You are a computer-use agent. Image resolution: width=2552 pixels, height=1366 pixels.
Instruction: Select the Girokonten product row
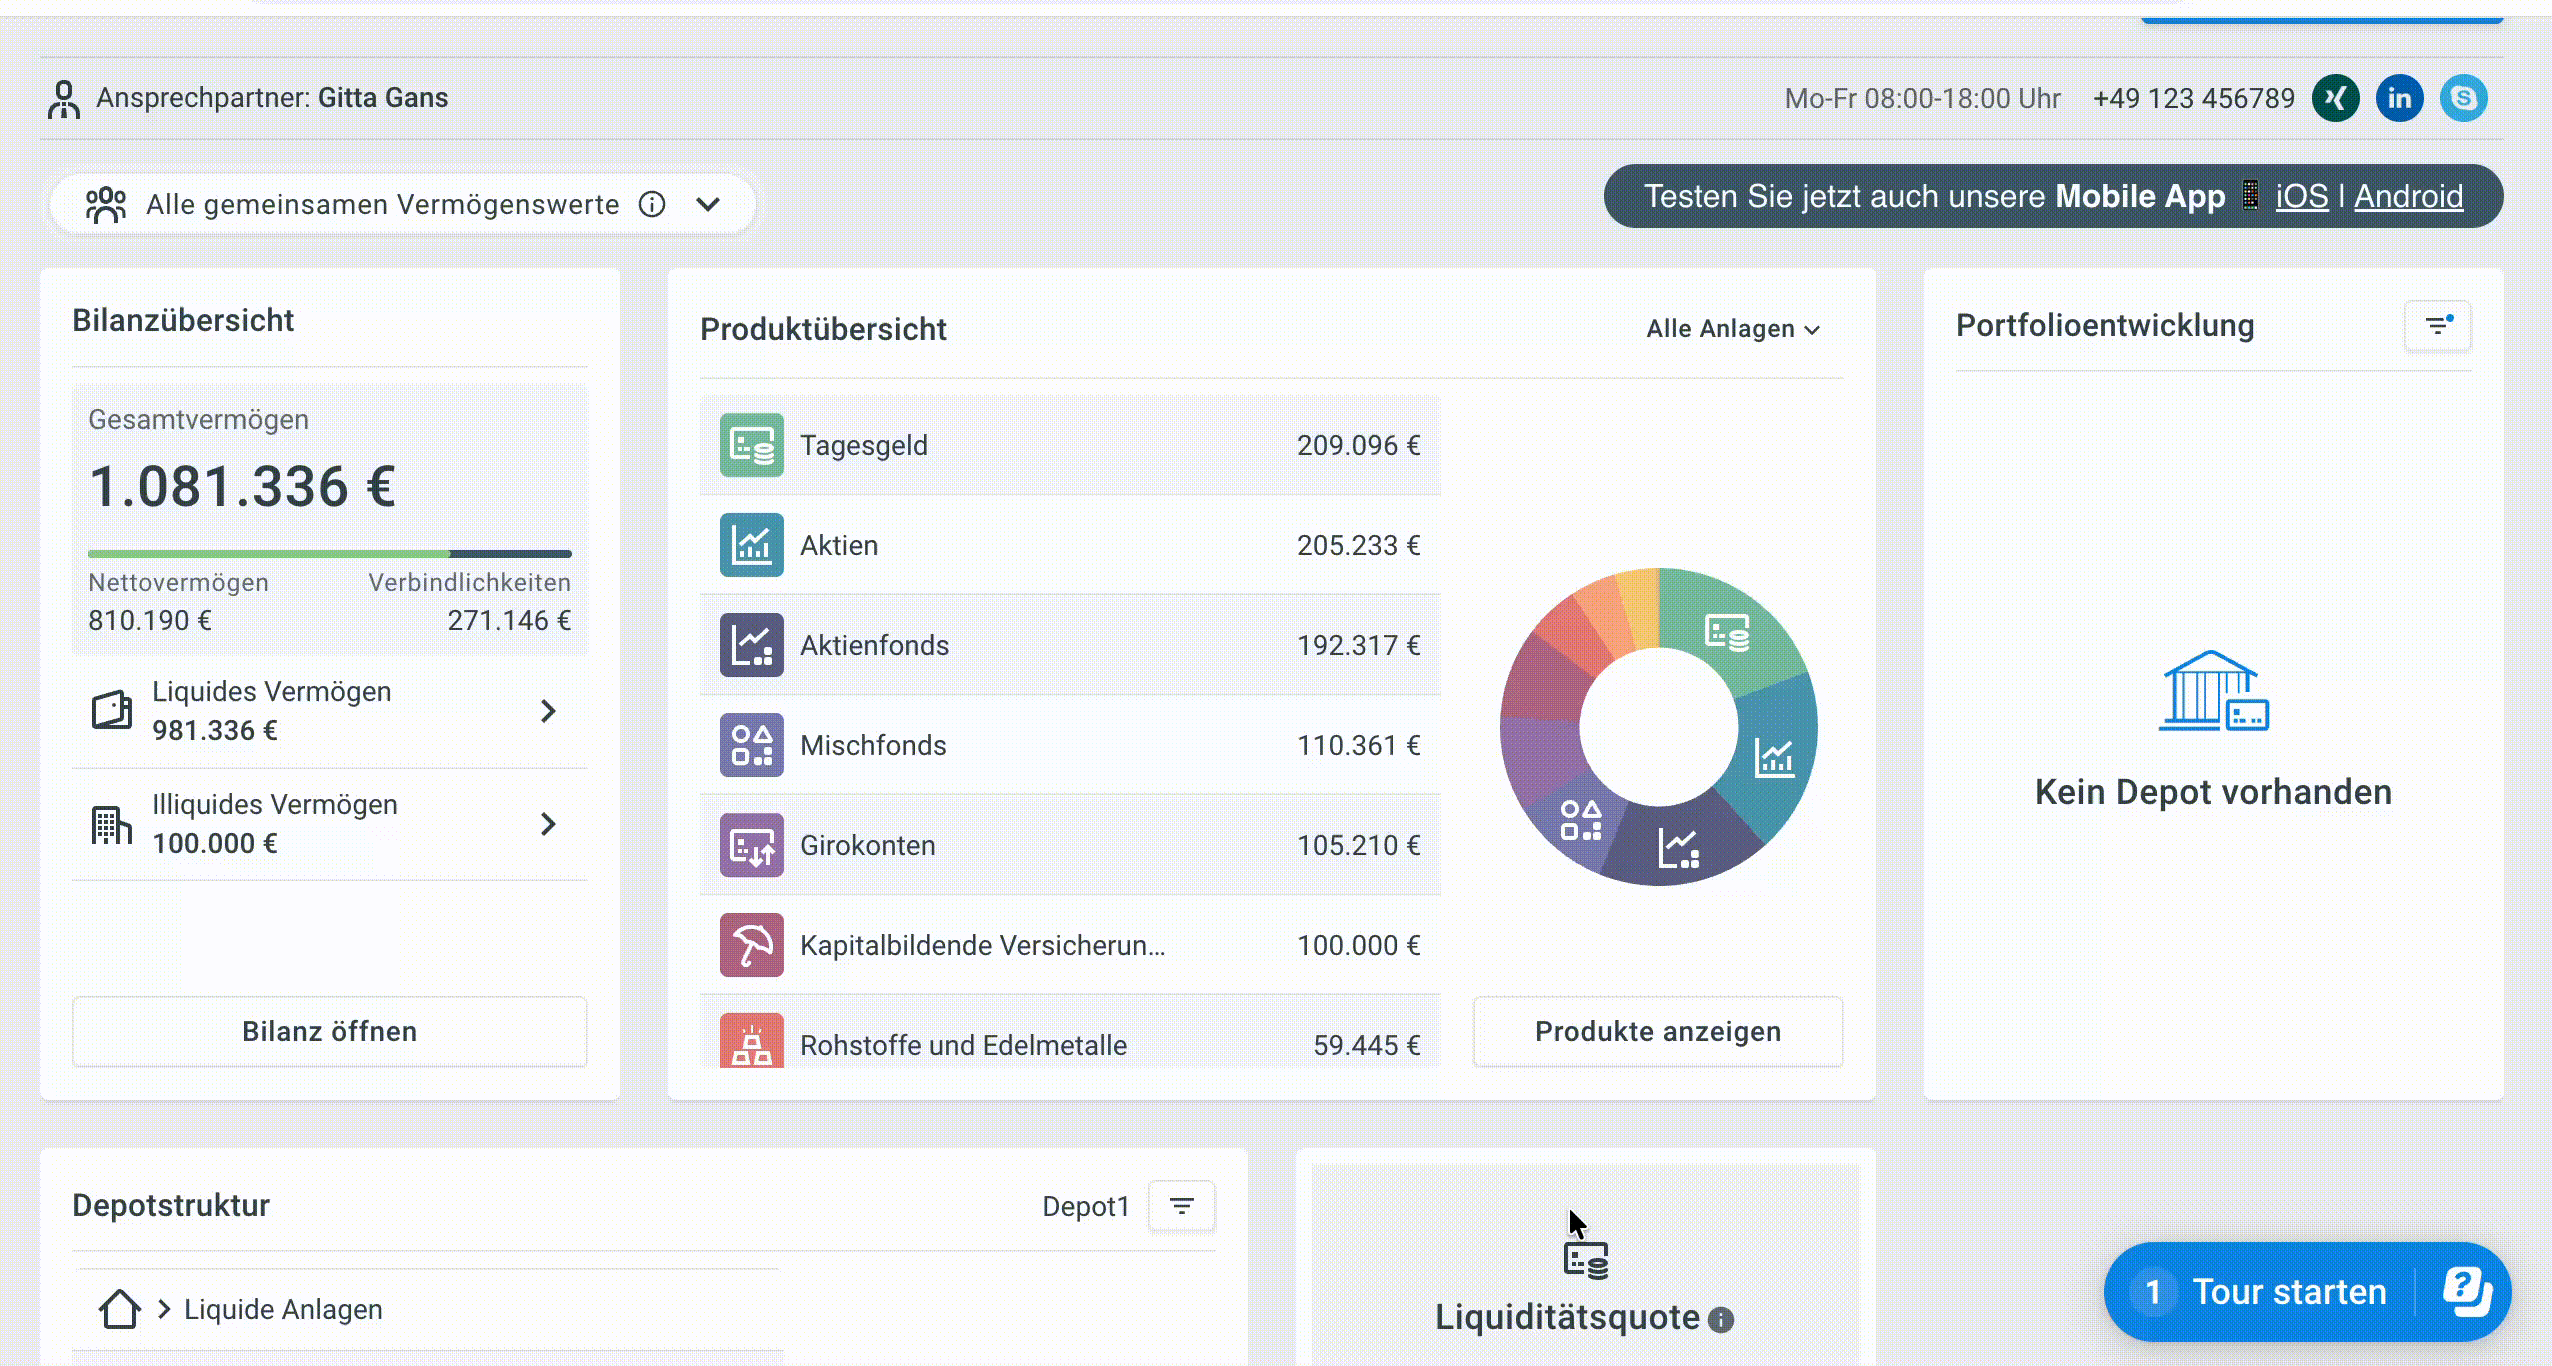tap(1070, 845)
